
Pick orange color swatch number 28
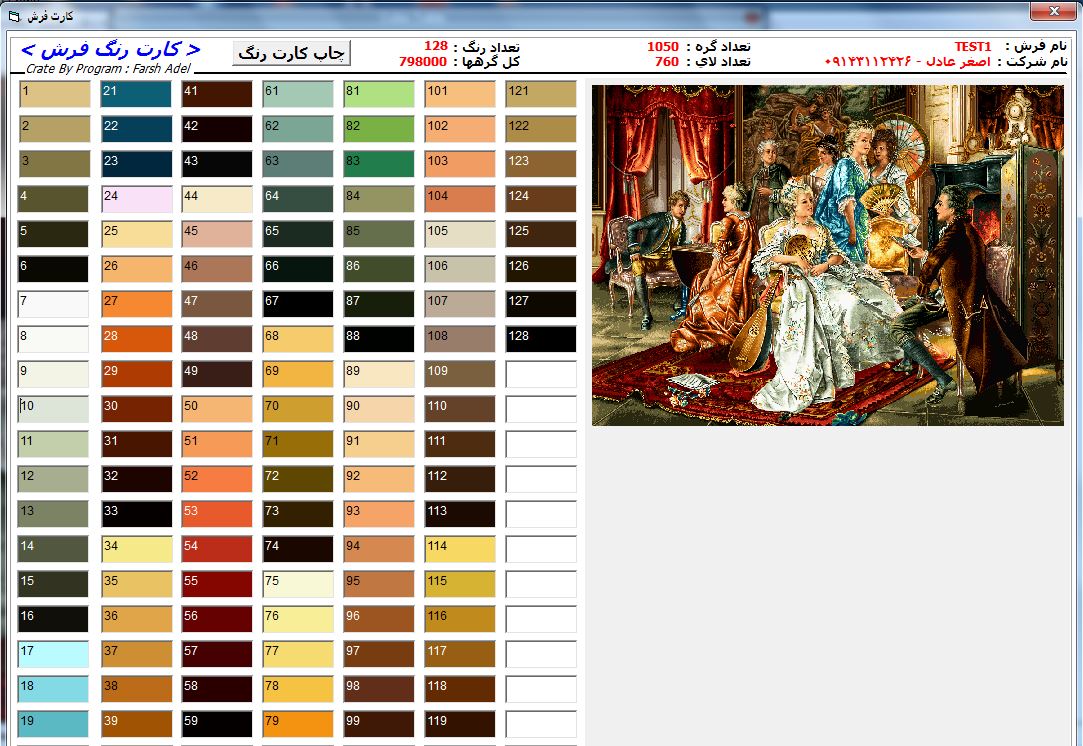click(x=136, y=339)
